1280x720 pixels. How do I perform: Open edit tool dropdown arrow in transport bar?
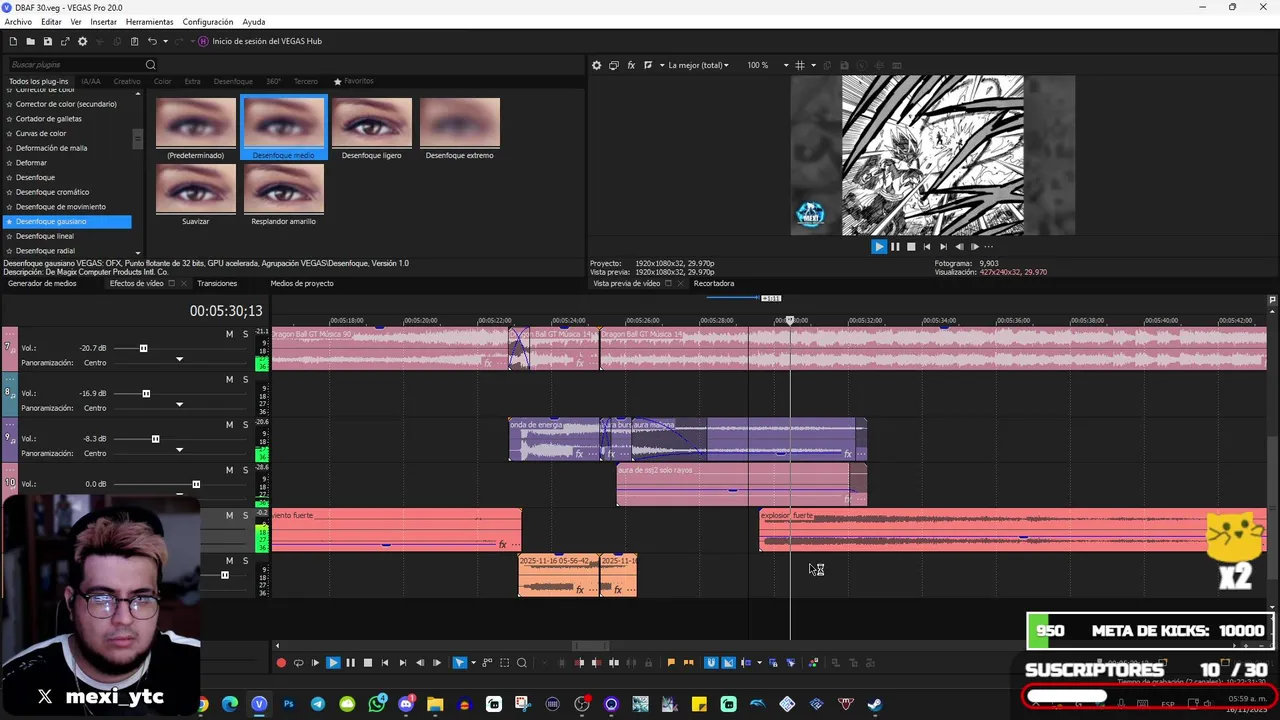pyautogui.click(x=473, y=662)
